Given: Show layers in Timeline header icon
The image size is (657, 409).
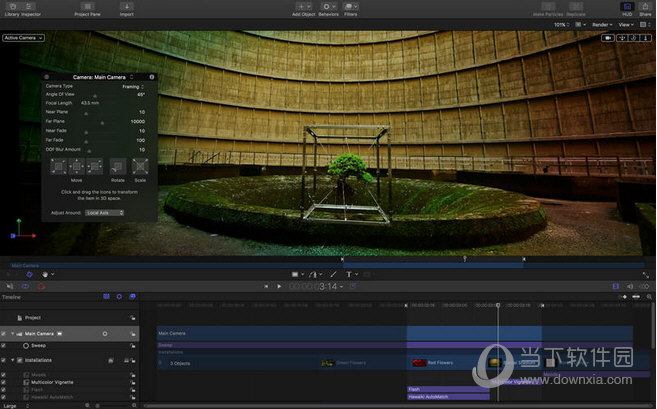Looking at the screenshot, I should click(106, 297).
